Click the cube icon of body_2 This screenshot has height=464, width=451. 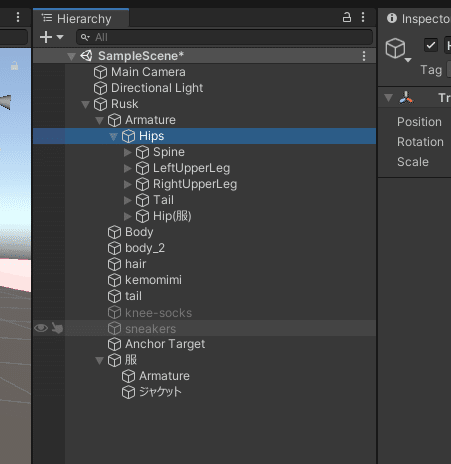tap(114, 248)
